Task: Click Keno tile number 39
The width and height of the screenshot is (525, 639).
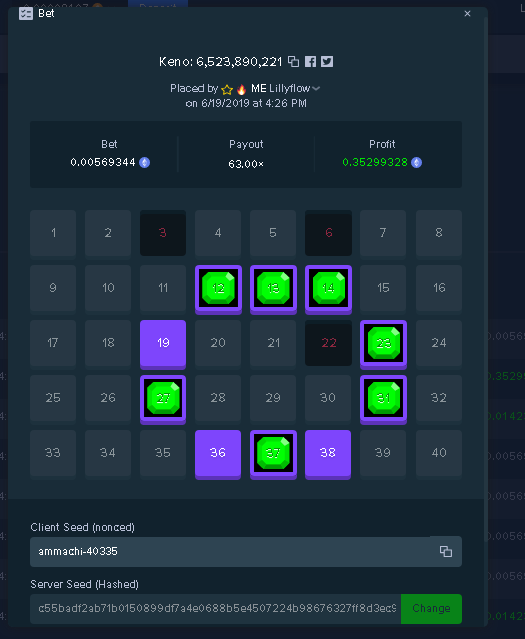Action: 383,453
